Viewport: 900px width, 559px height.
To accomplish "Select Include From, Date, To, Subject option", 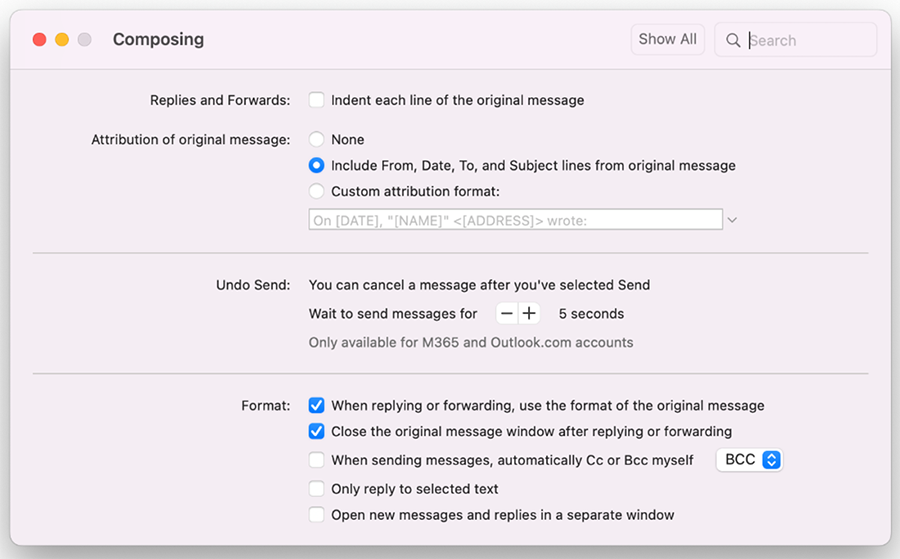I will click(317, 166).
